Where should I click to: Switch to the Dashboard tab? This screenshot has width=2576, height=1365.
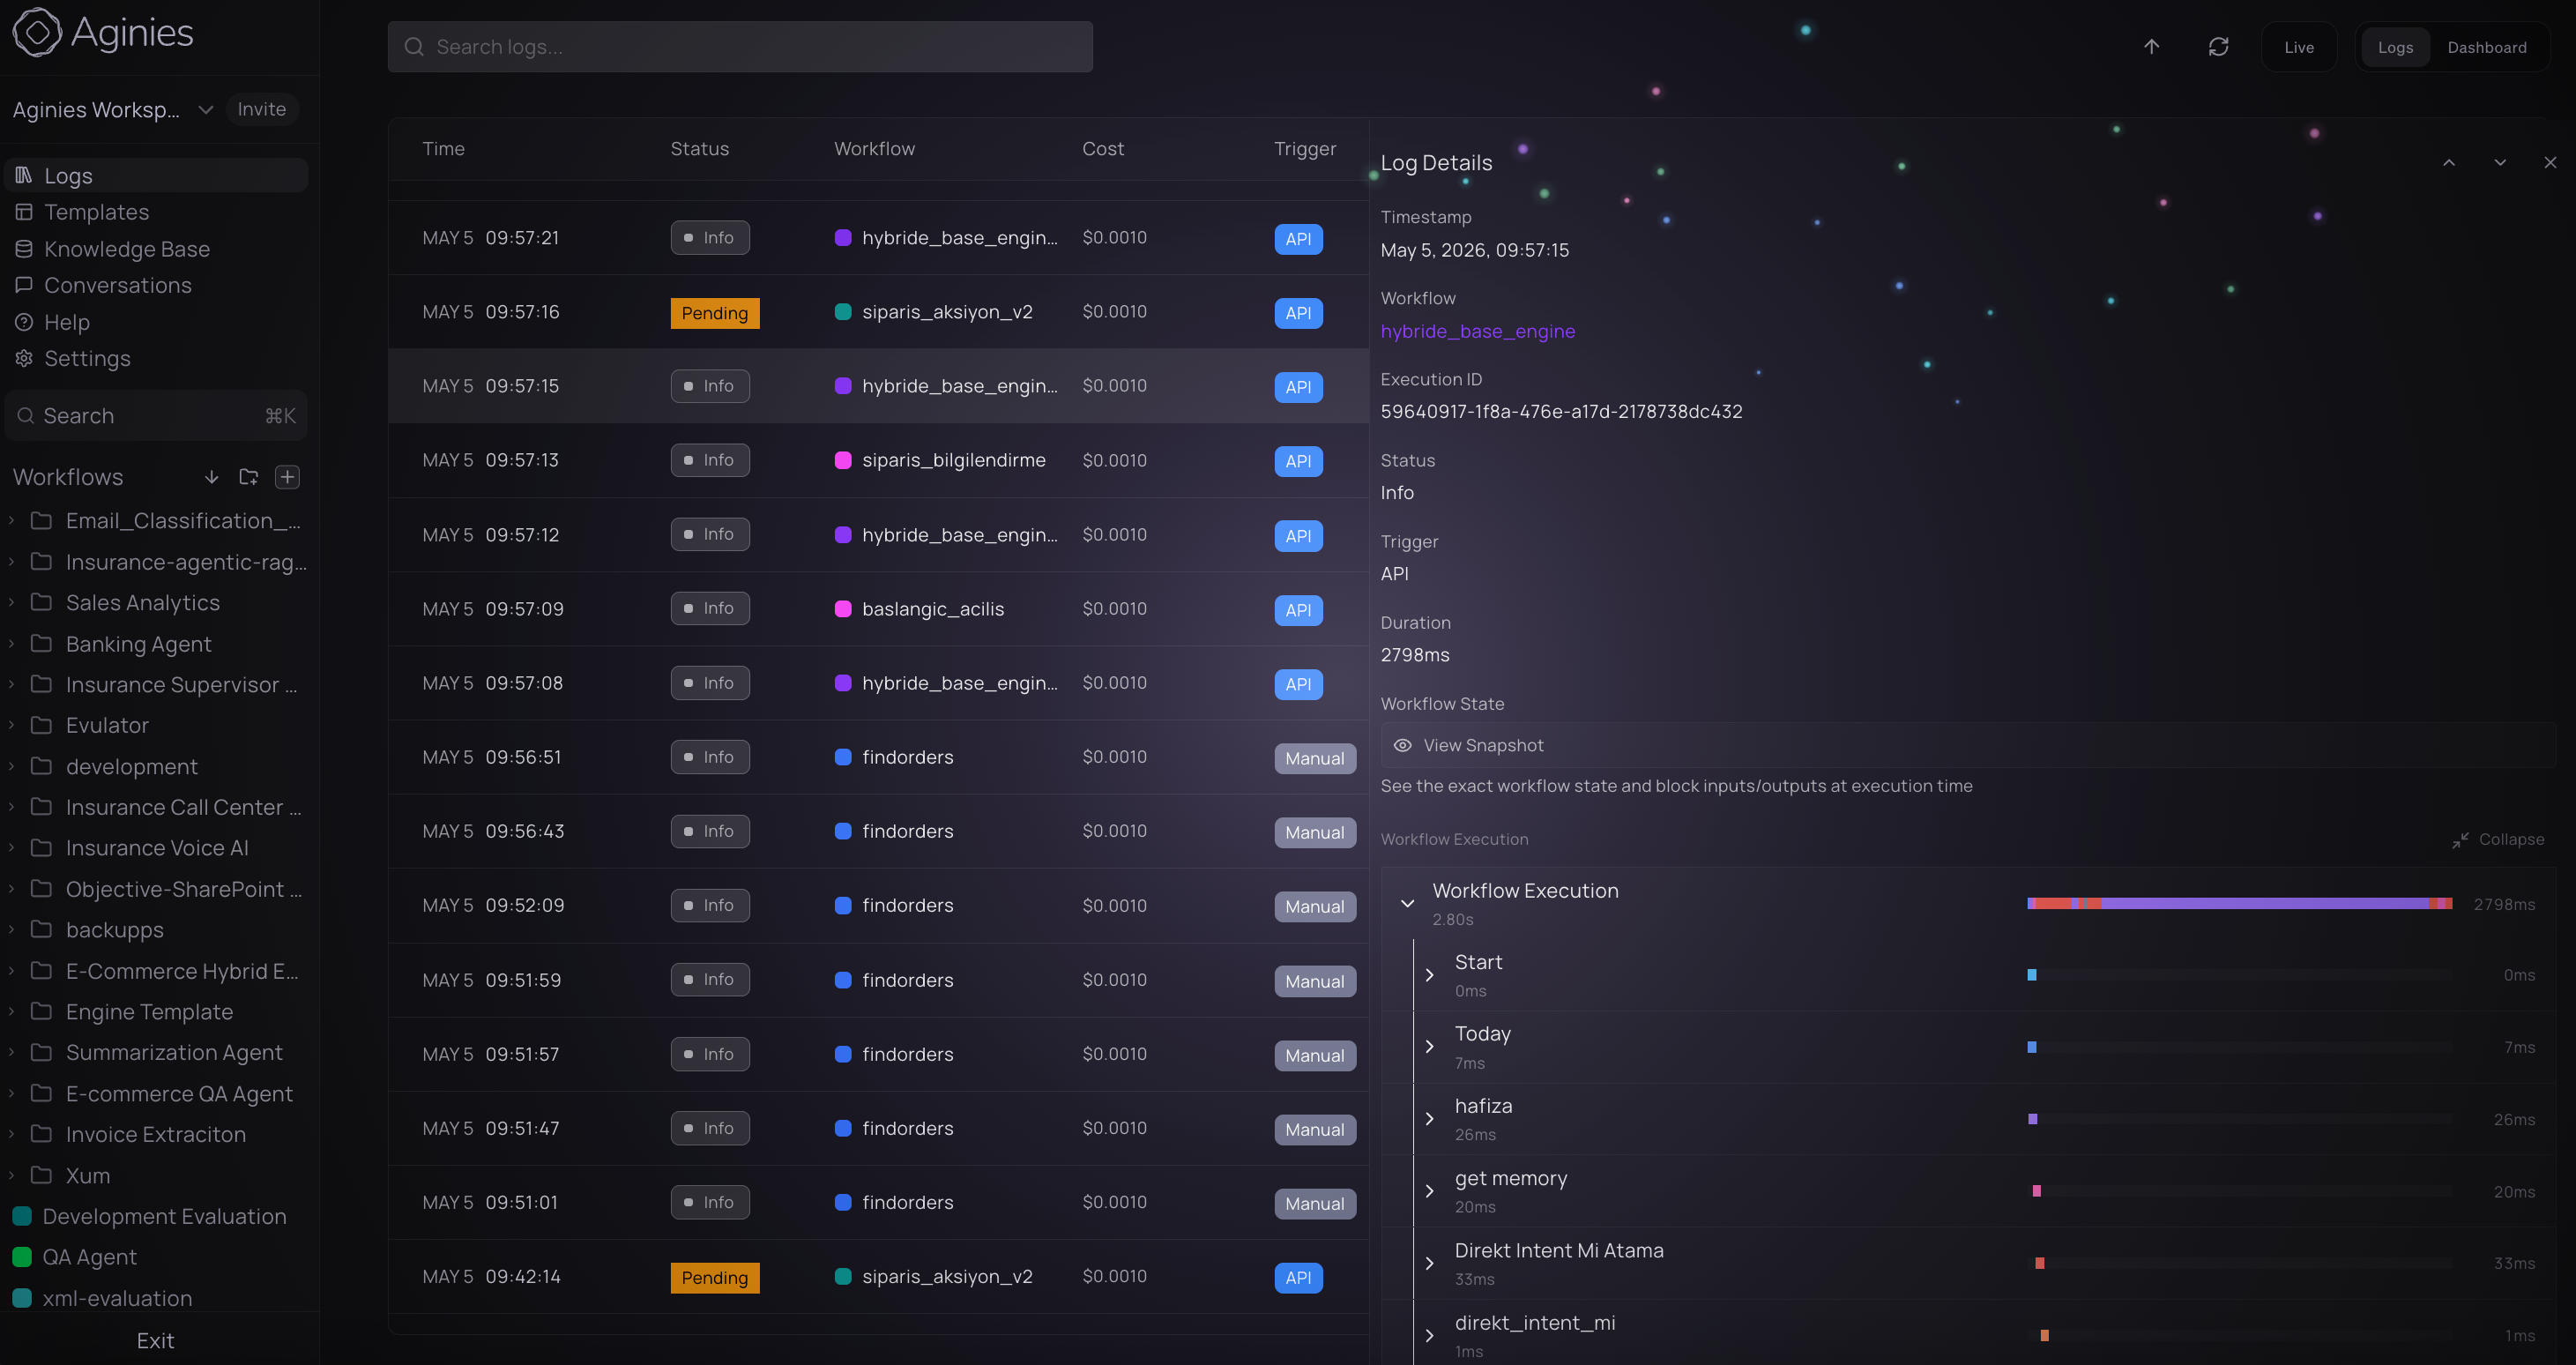tap(2487, 47)
